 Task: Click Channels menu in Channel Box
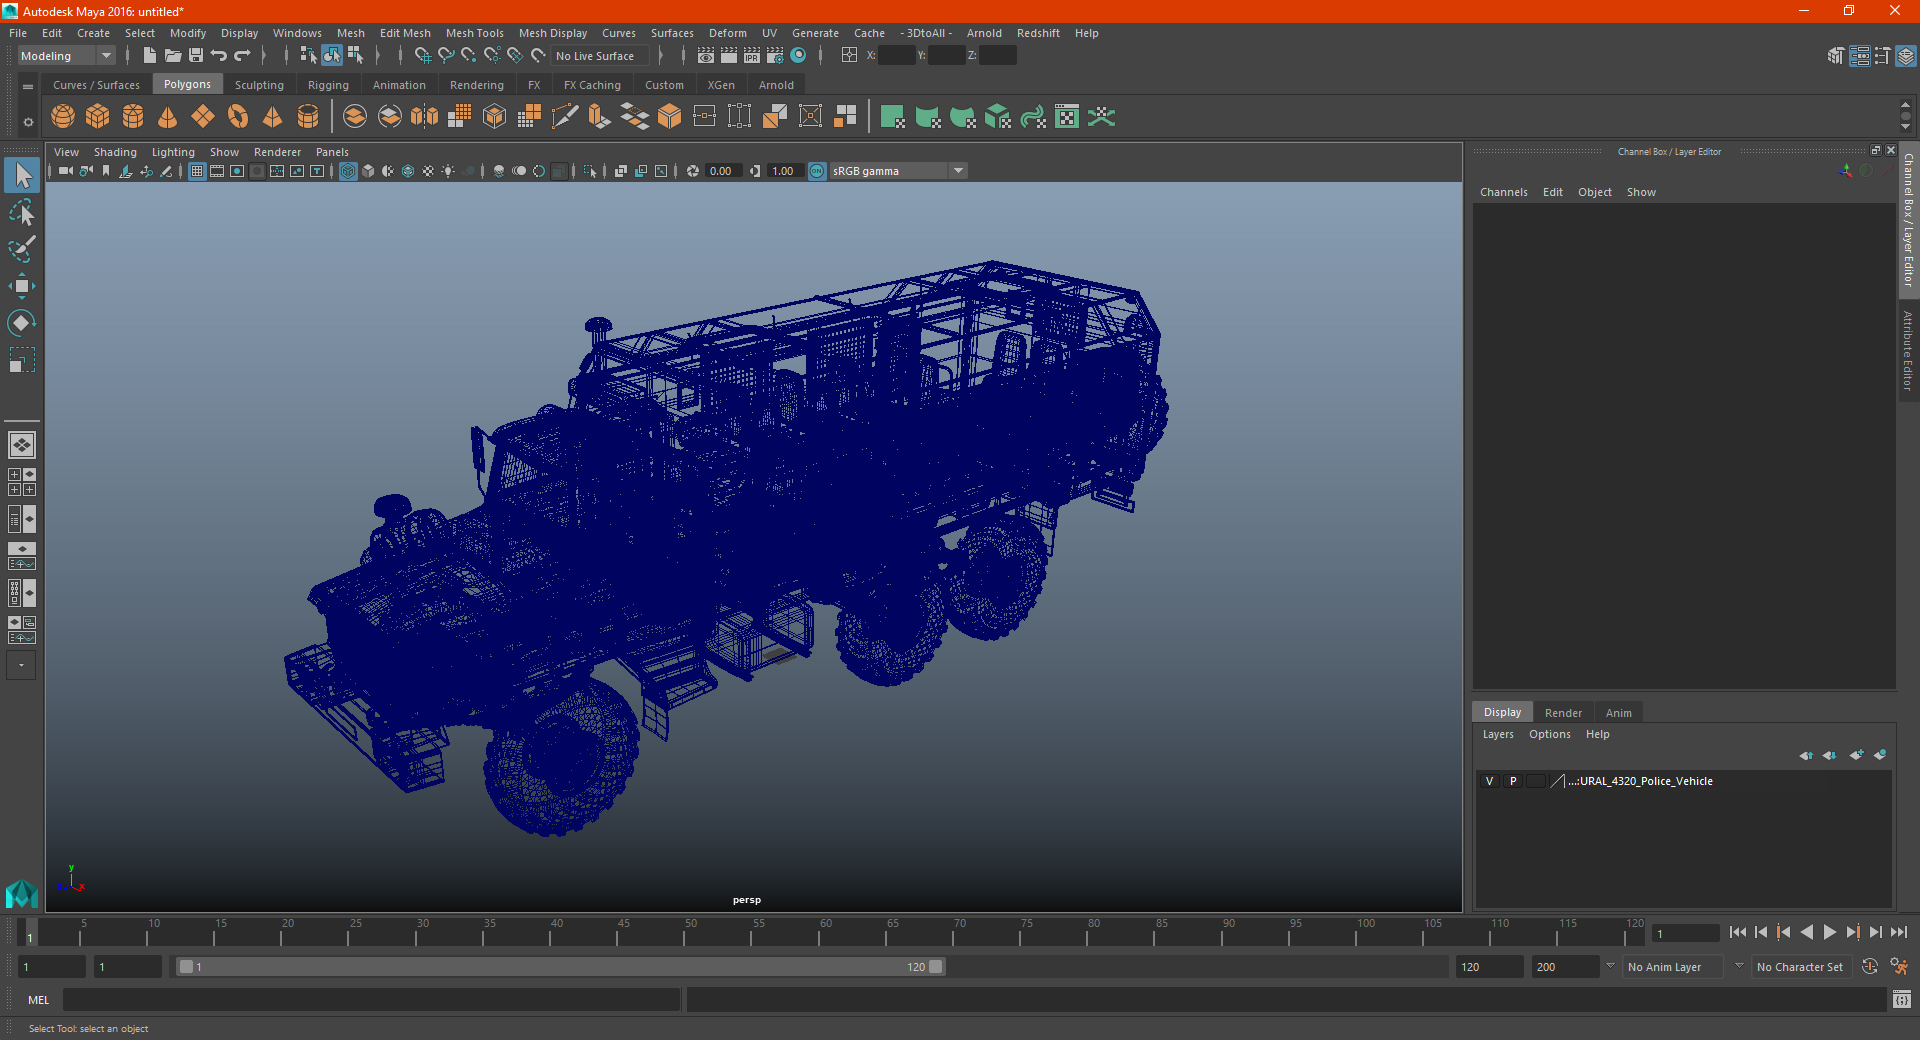1503,192
